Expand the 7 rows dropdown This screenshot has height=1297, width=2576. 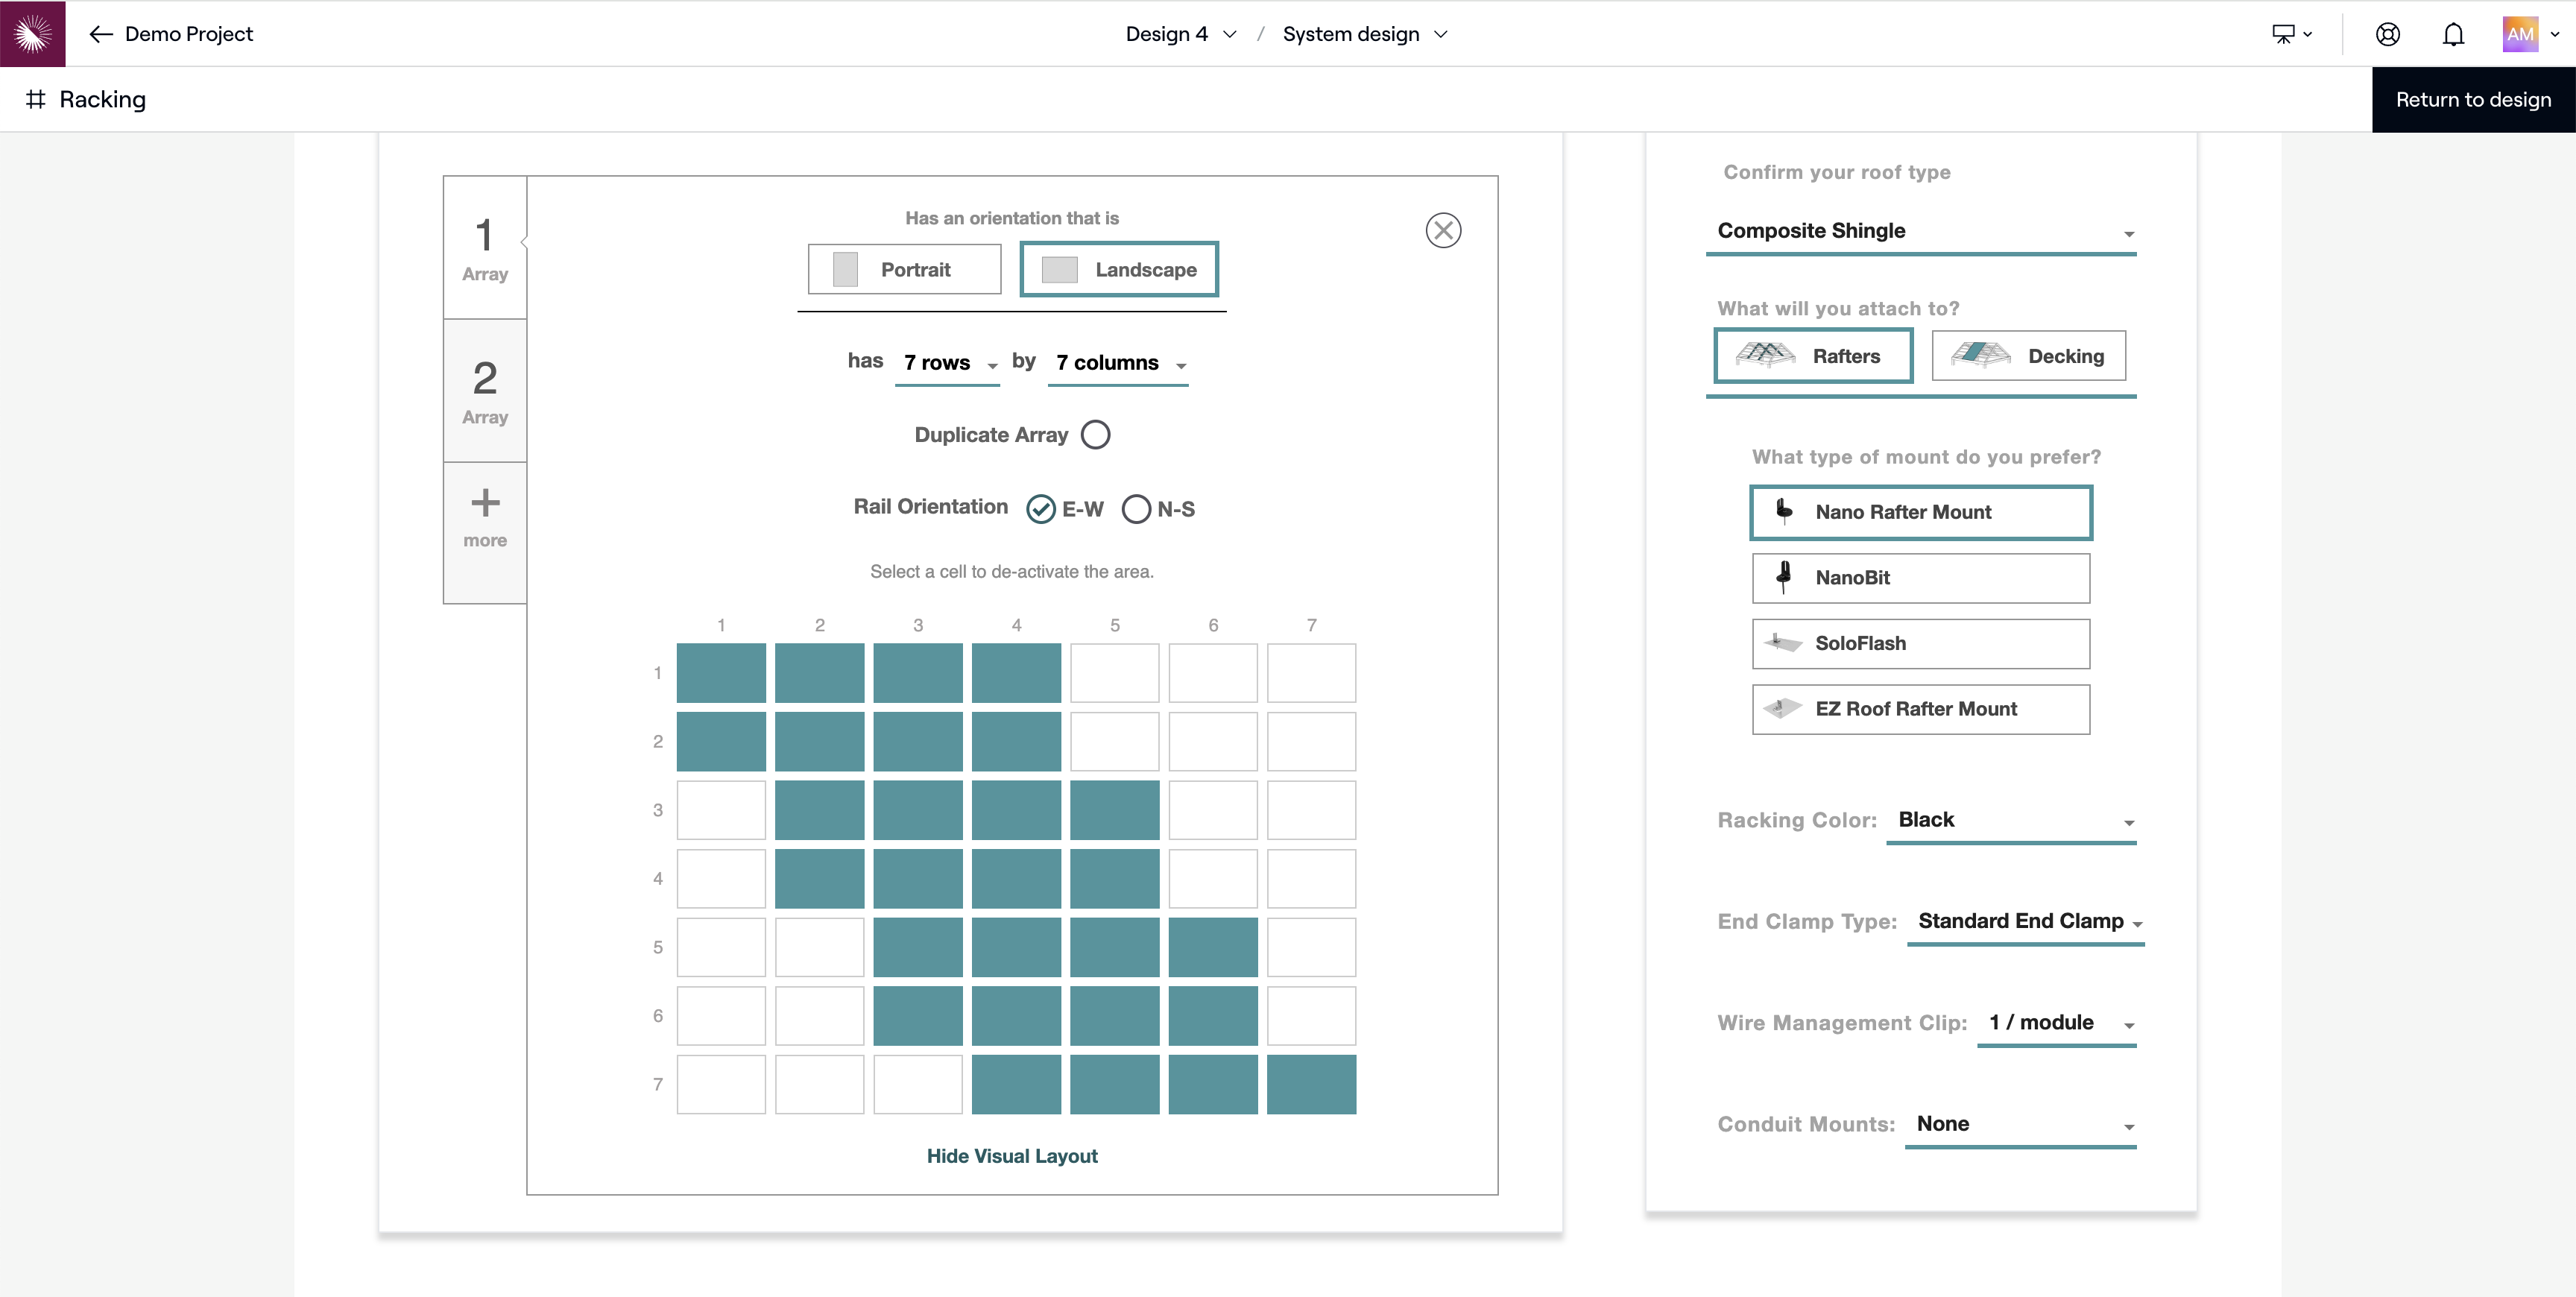(x=947, y=363)
